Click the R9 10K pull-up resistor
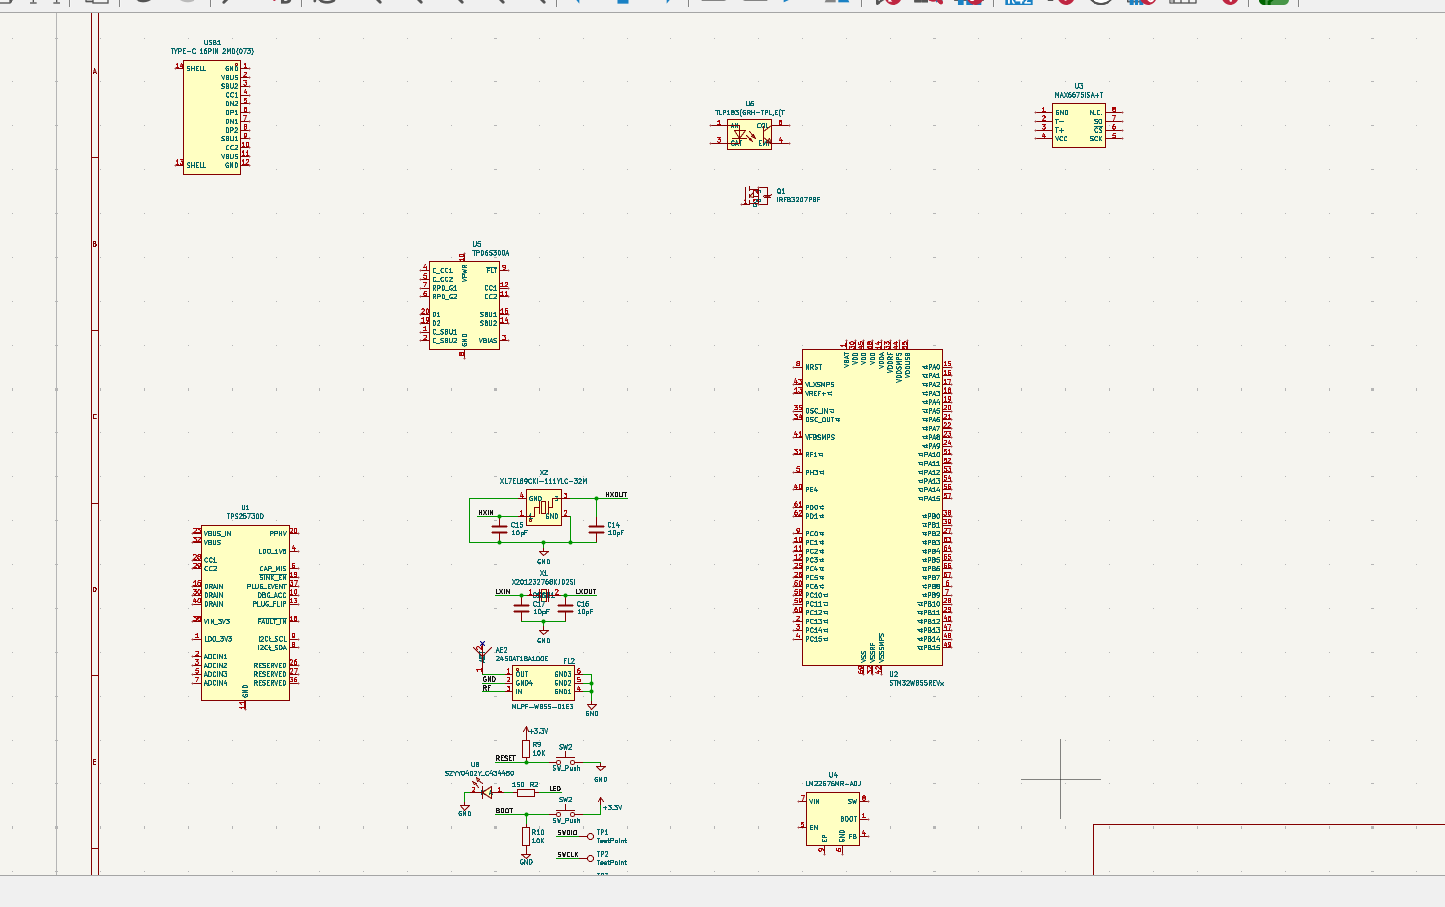 [526, 749]
